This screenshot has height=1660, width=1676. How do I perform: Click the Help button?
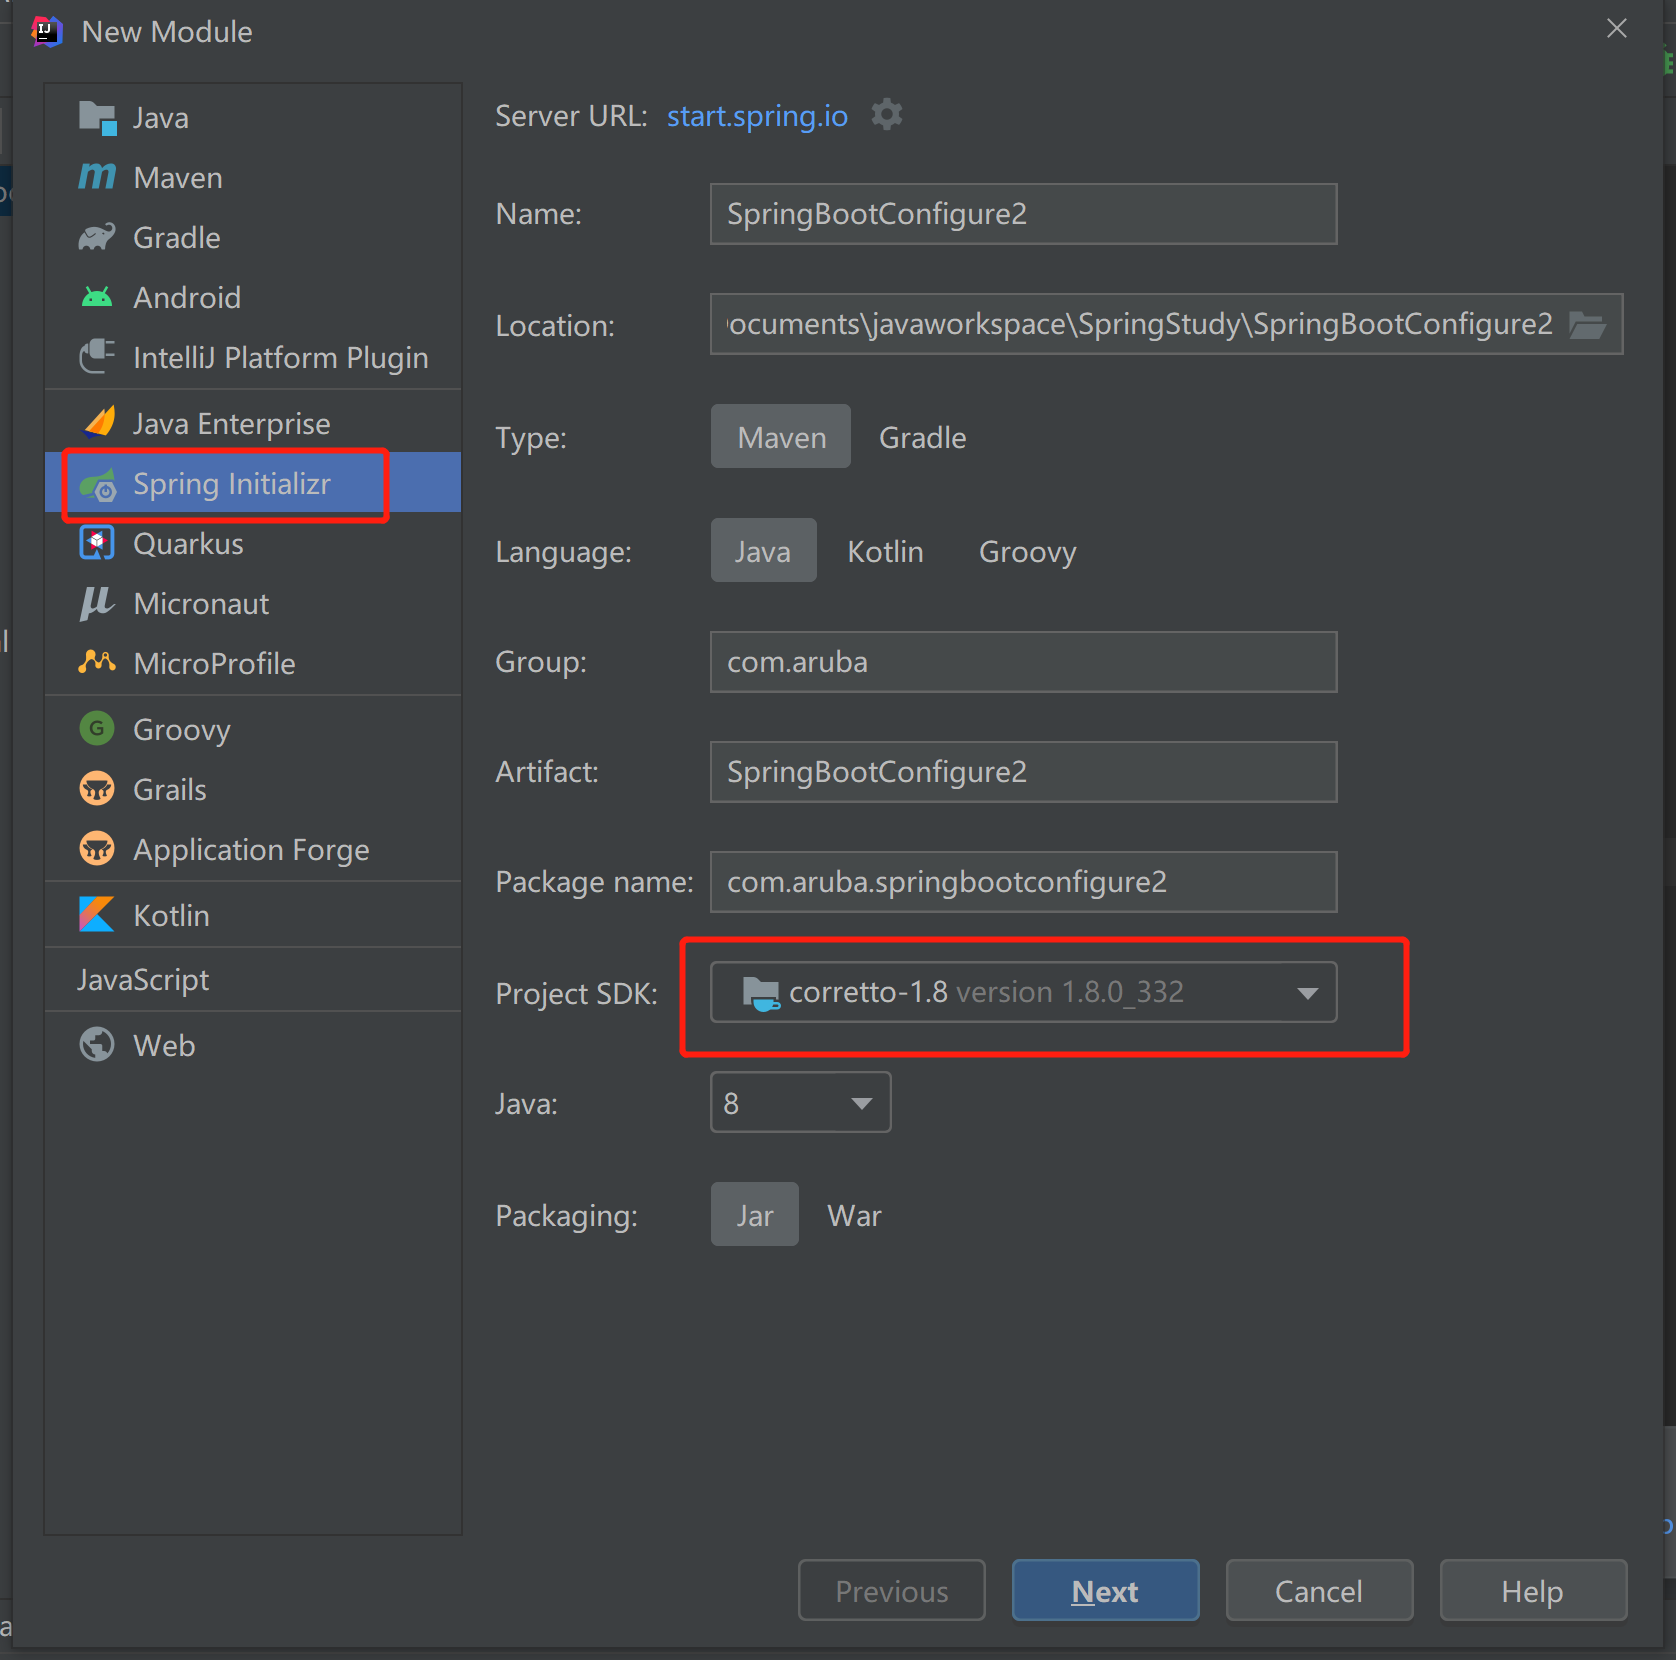tap(1533, 1590)
